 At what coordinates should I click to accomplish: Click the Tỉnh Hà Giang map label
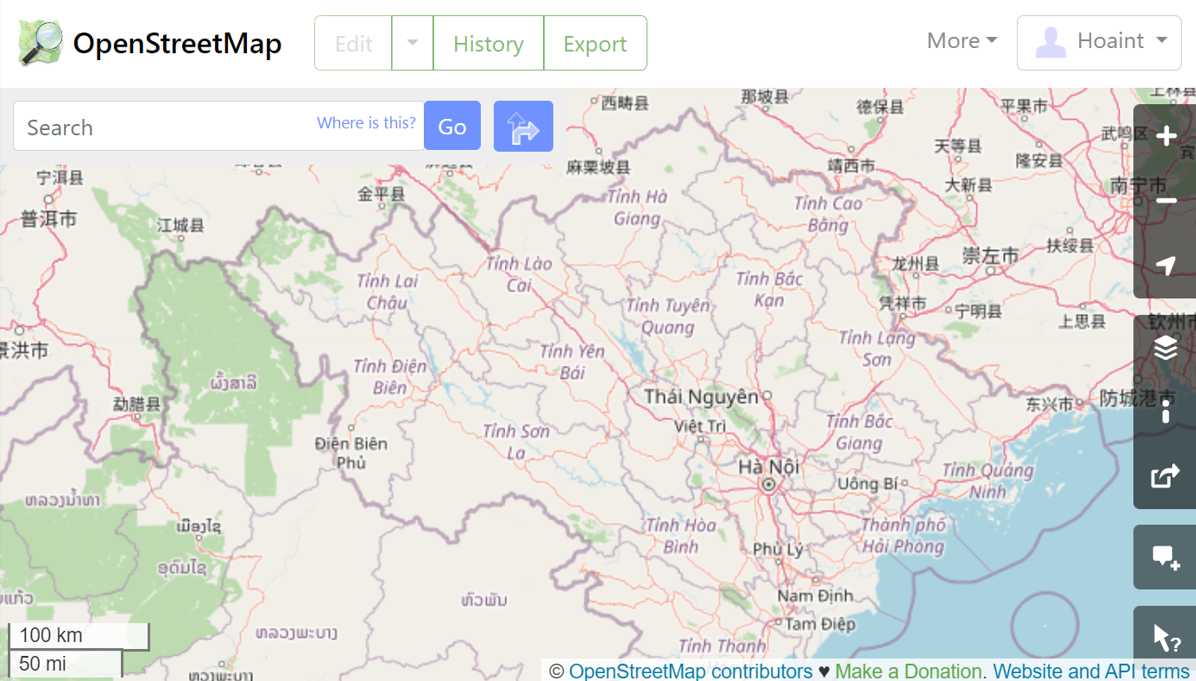pos(638,207)
